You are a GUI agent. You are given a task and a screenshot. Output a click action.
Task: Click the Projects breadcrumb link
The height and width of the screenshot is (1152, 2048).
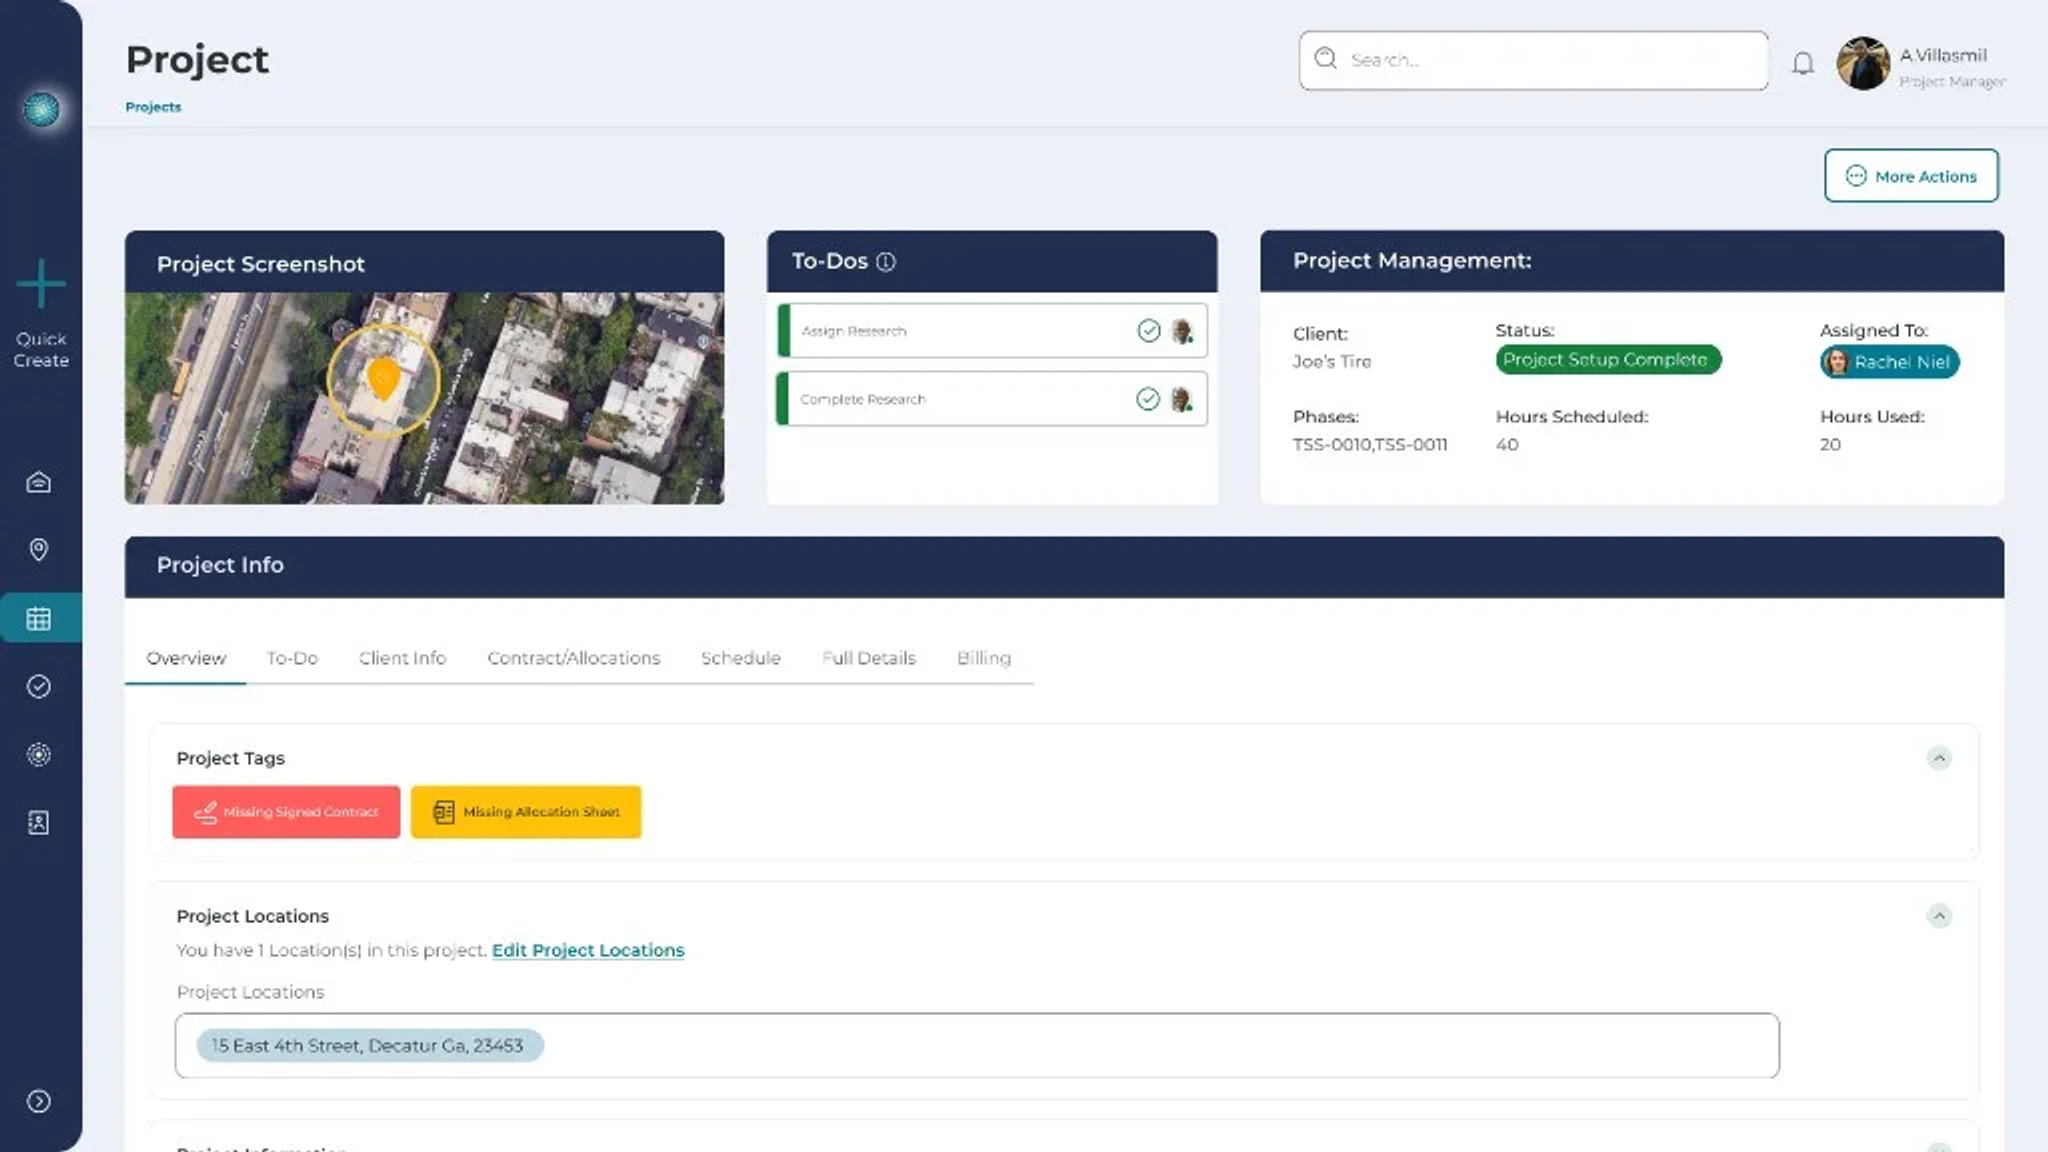(153, 107)
